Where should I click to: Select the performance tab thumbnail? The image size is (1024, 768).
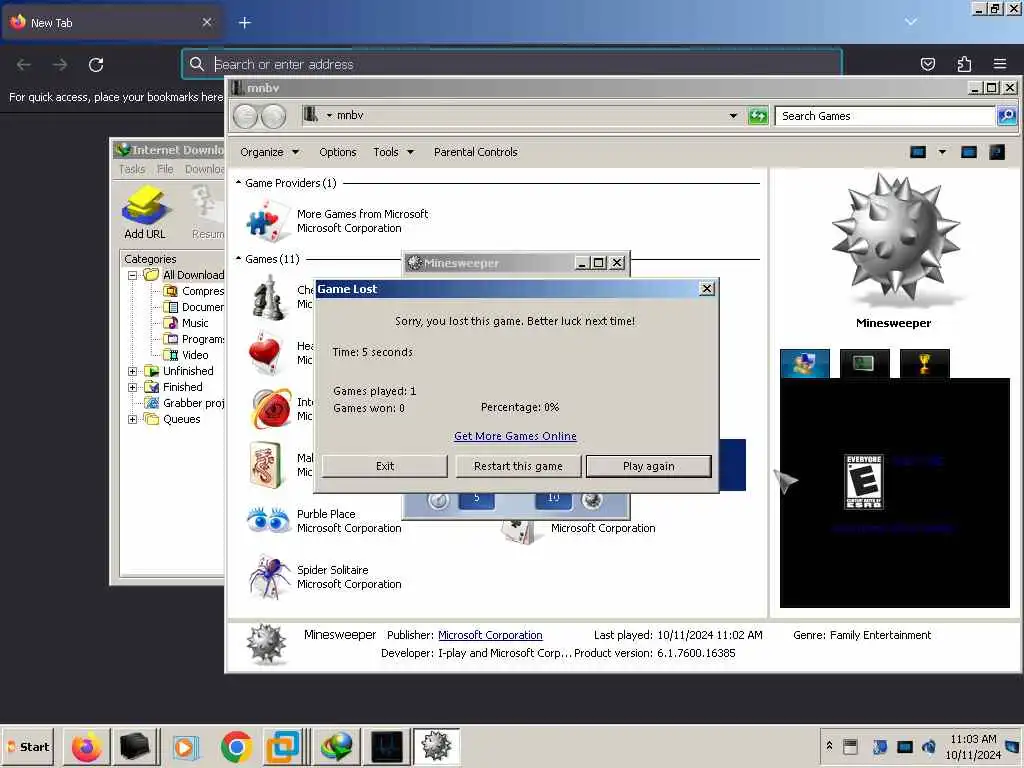point(864,363)
